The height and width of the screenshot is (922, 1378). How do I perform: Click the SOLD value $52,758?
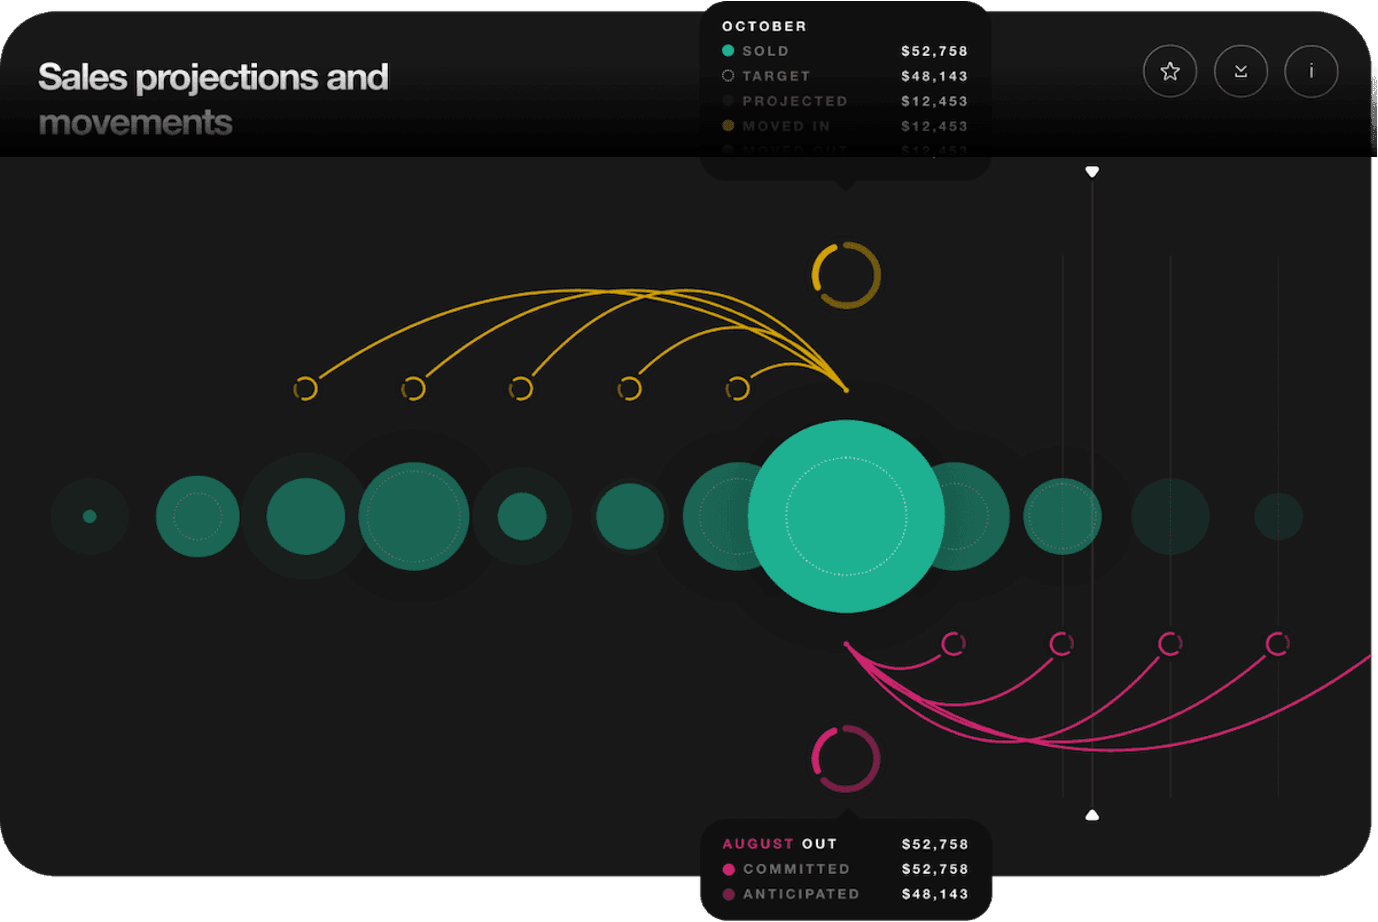(934, 51)
